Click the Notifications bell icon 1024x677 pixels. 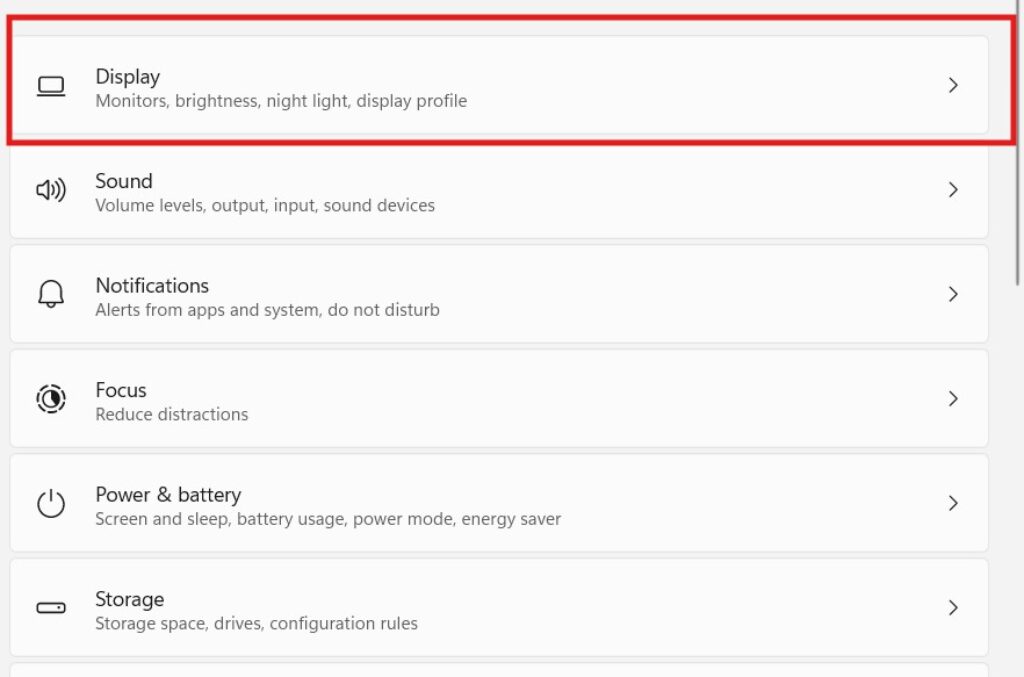(x=50, y=294)
